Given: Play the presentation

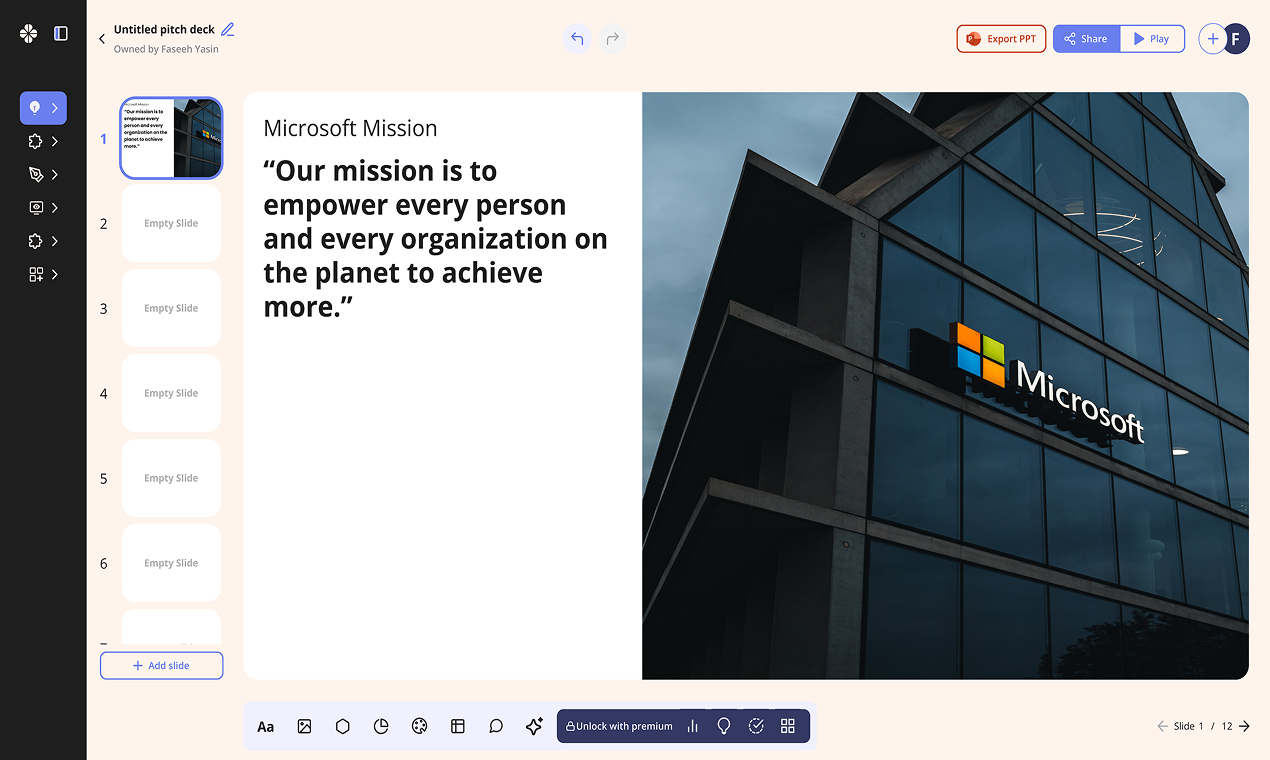Looking at the screenshot, I should click(1152, 39).
